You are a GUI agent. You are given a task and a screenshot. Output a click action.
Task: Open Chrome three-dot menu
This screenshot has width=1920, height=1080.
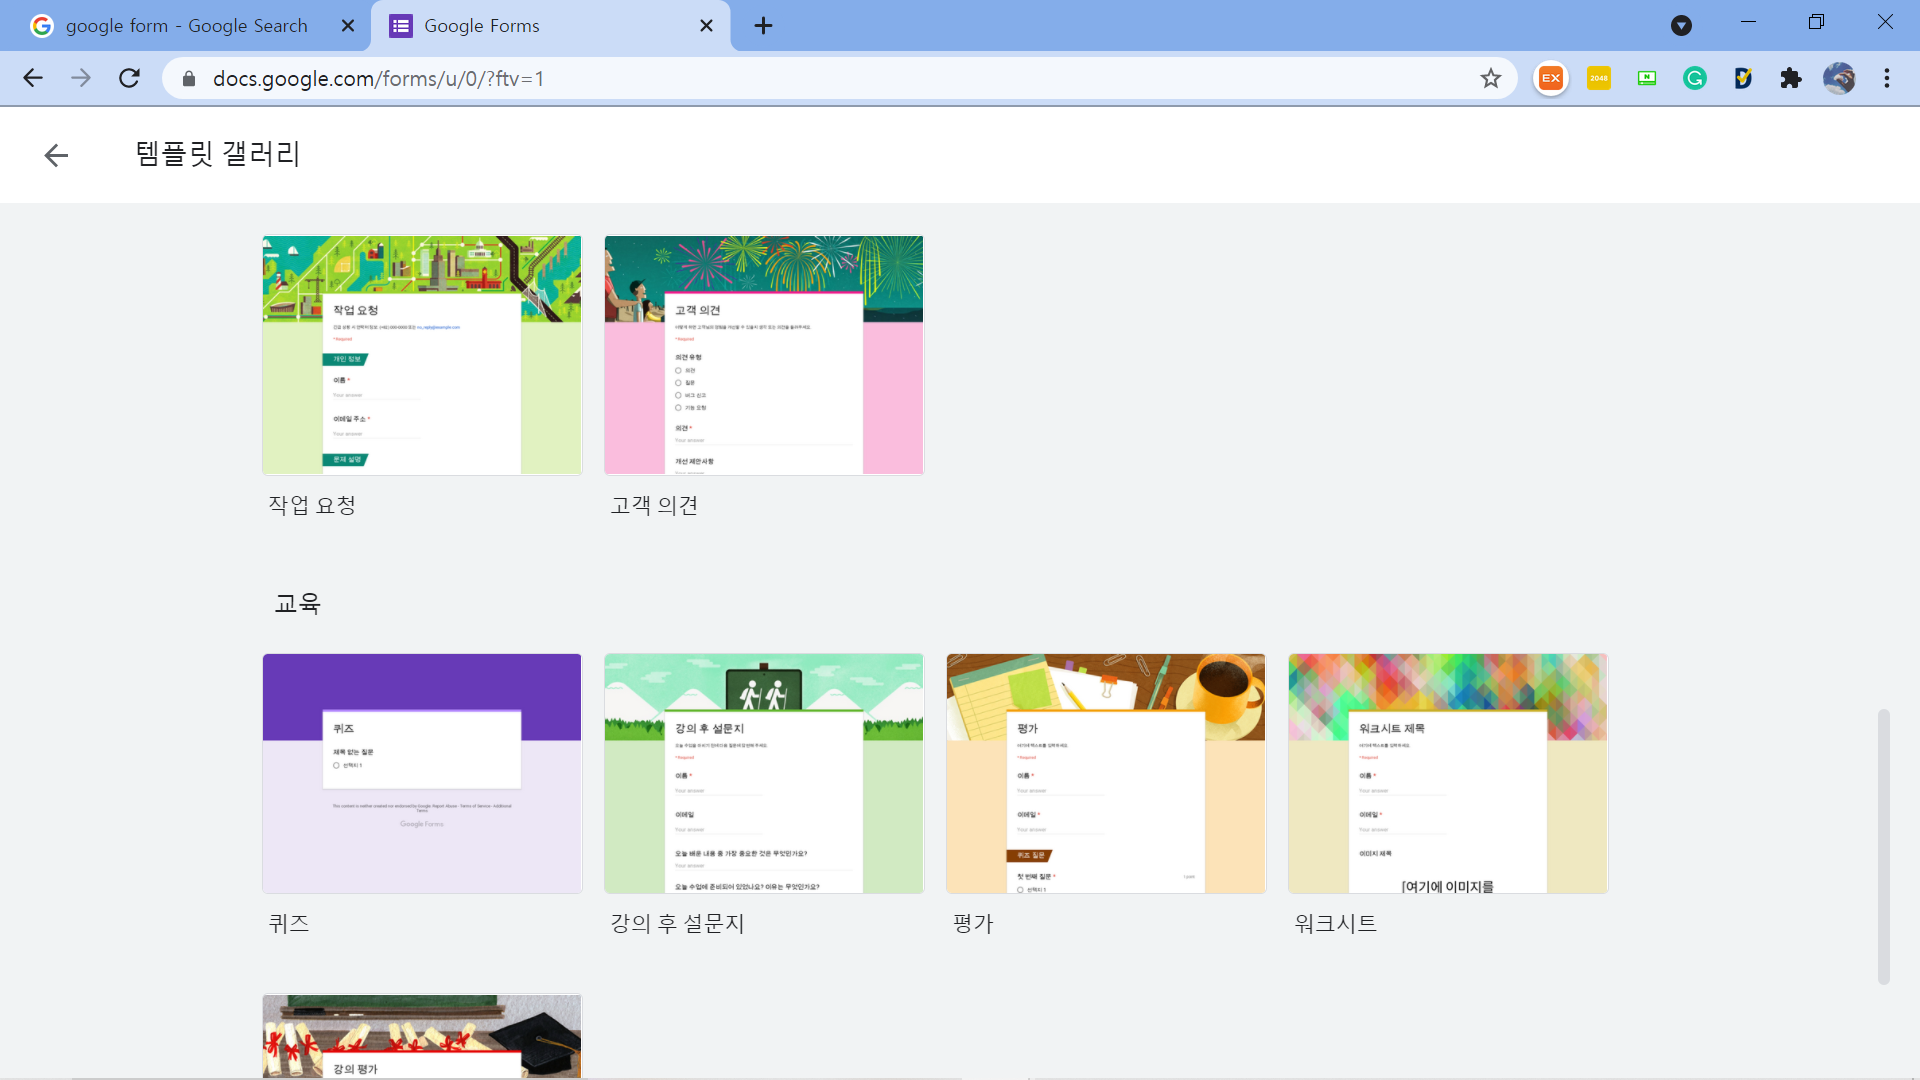pos(1887,78)
